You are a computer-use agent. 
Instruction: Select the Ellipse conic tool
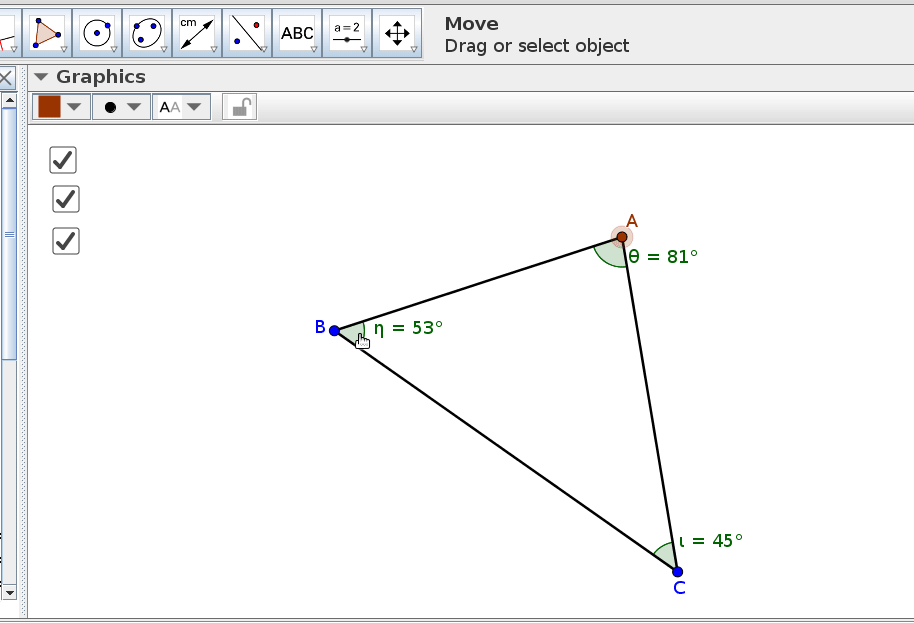(x=147, y=33)
